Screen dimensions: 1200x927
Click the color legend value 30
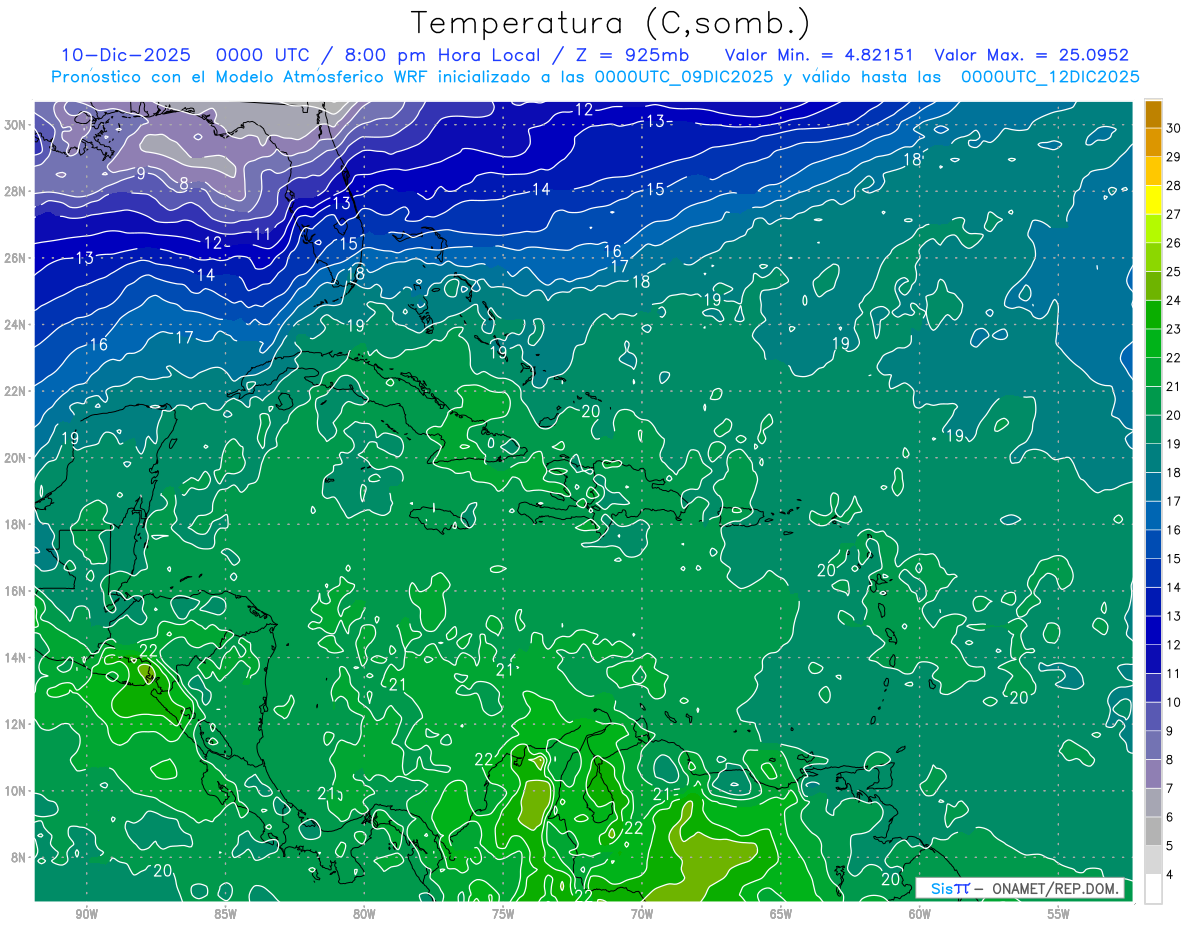pyautogui.click(x=1175, y=128)
